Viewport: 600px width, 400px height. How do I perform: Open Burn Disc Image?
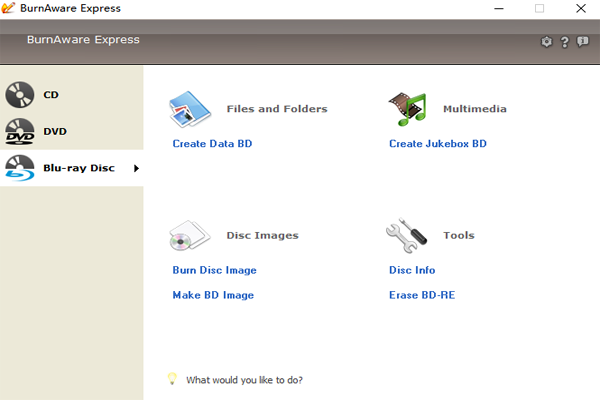pos(214,270)
